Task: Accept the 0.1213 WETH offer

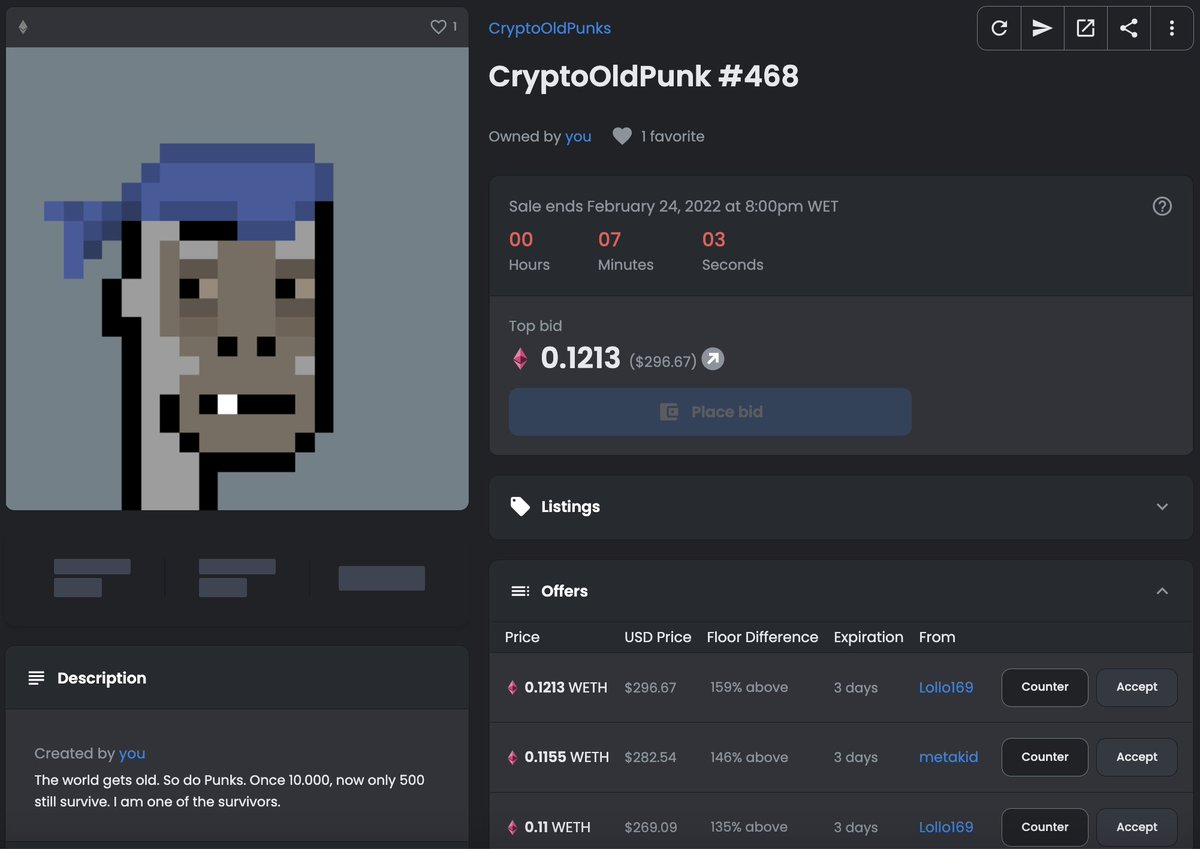Action: [1137, 687]
